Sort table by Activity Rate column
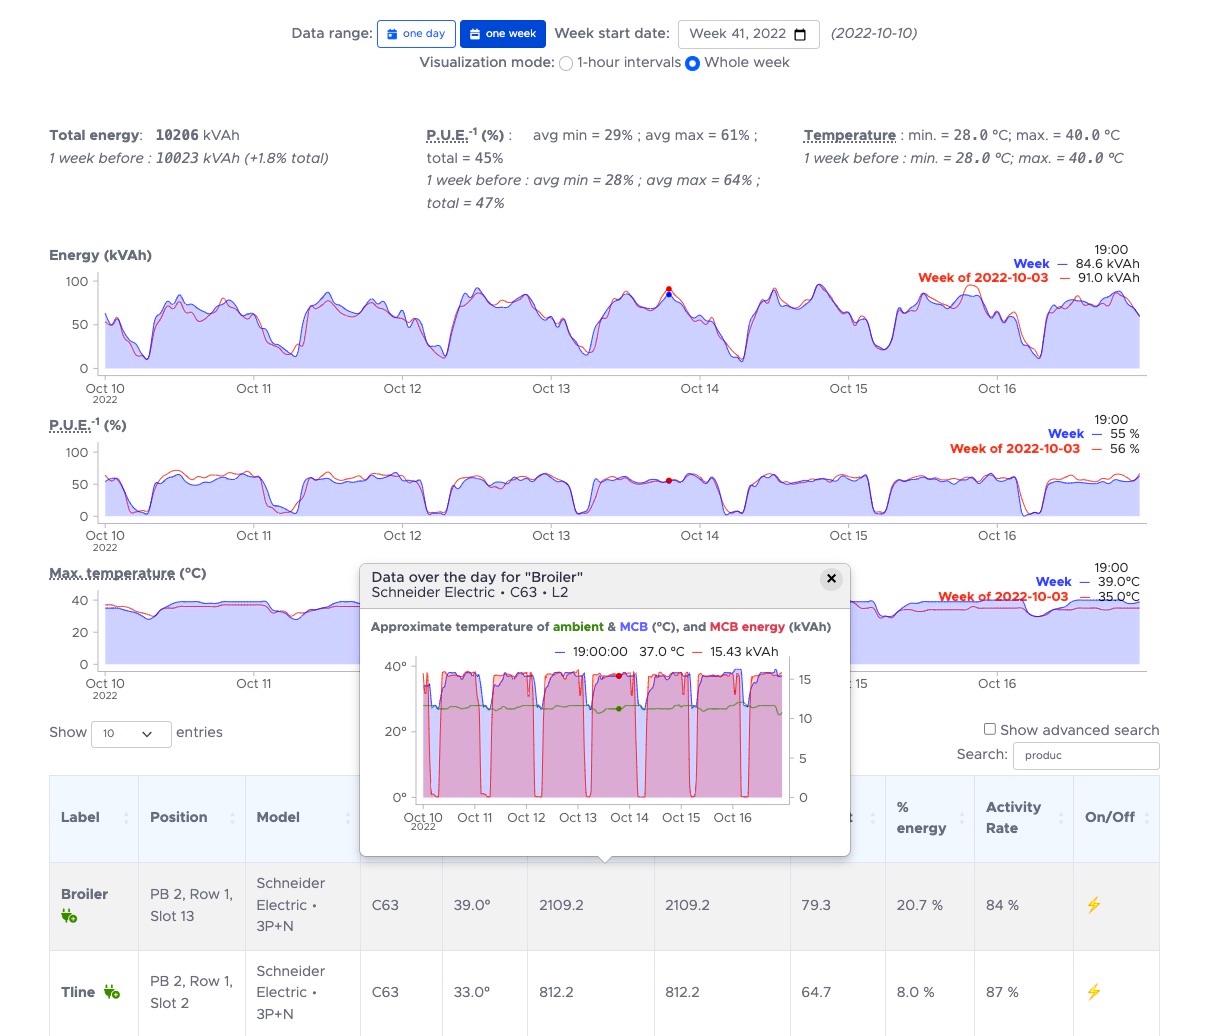 coord(1013,818)
